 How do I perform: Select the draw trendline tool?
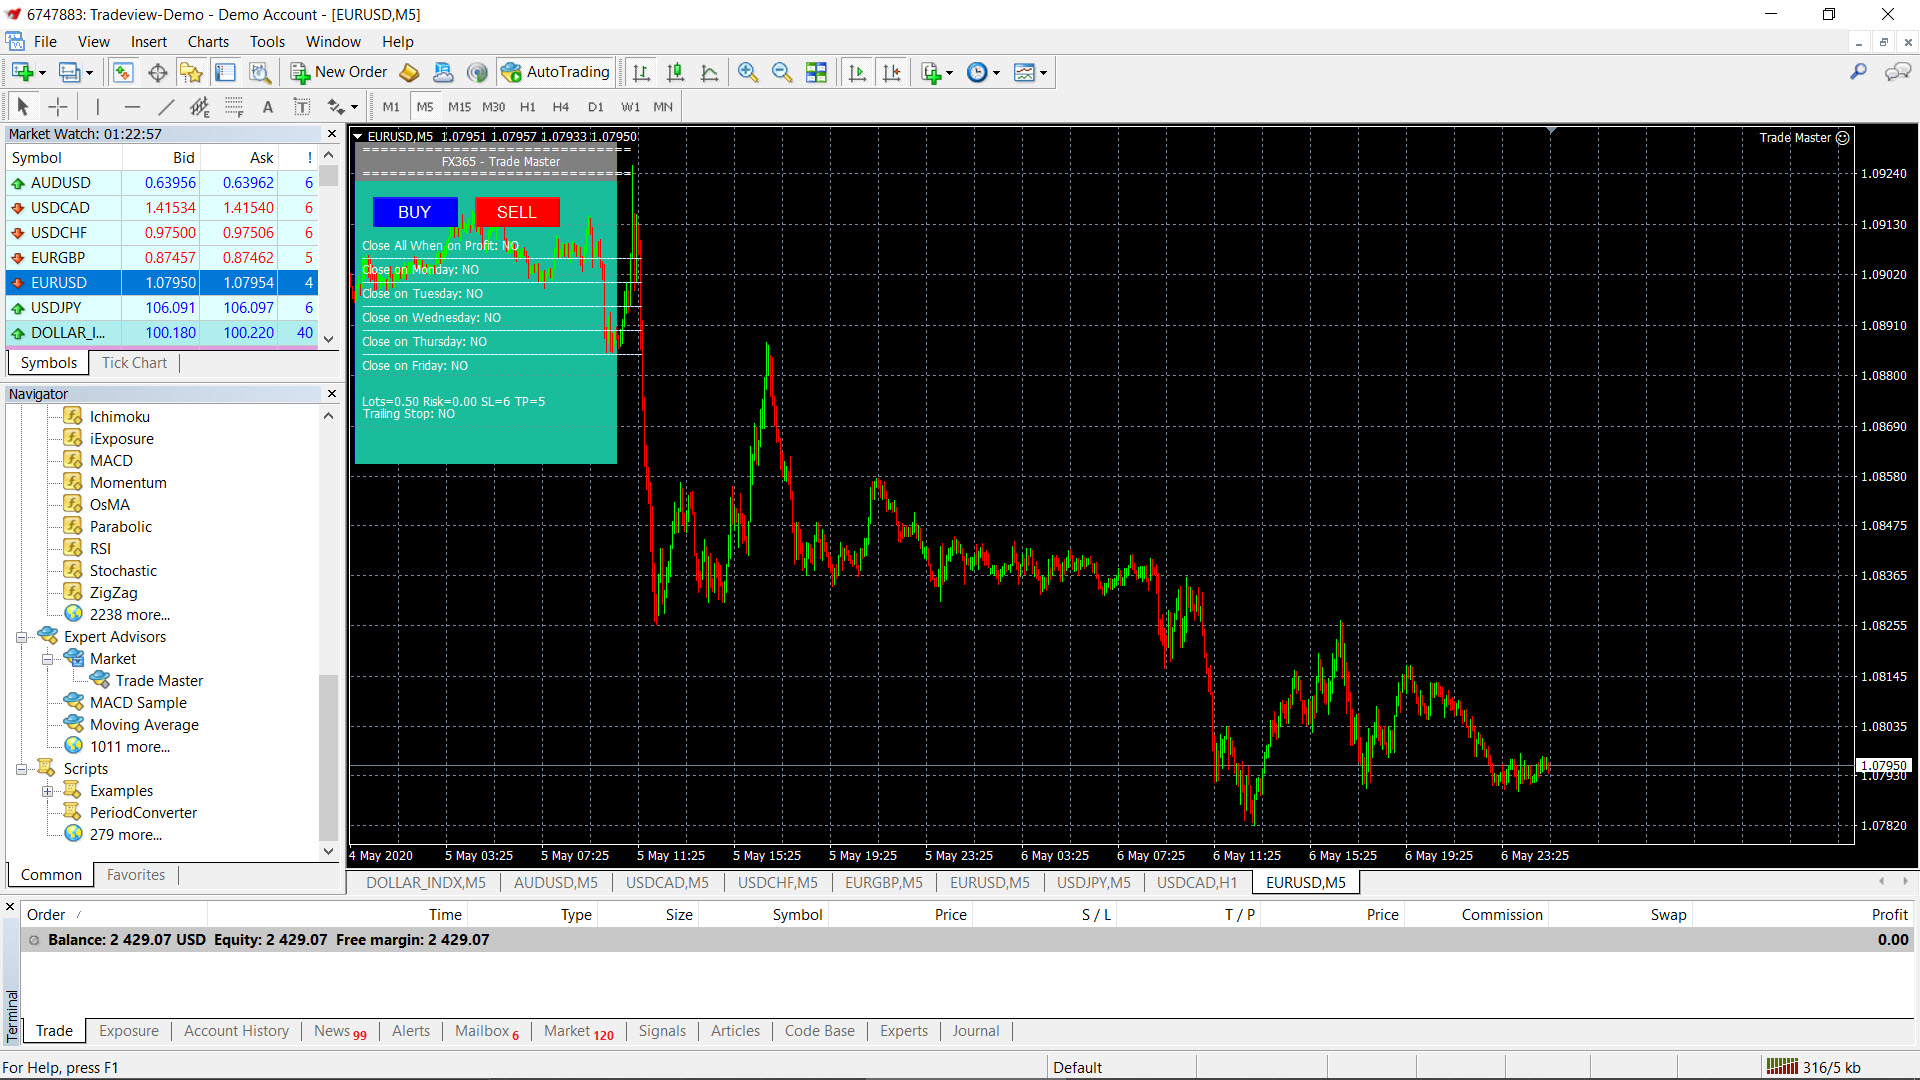[x=166, y=107]
